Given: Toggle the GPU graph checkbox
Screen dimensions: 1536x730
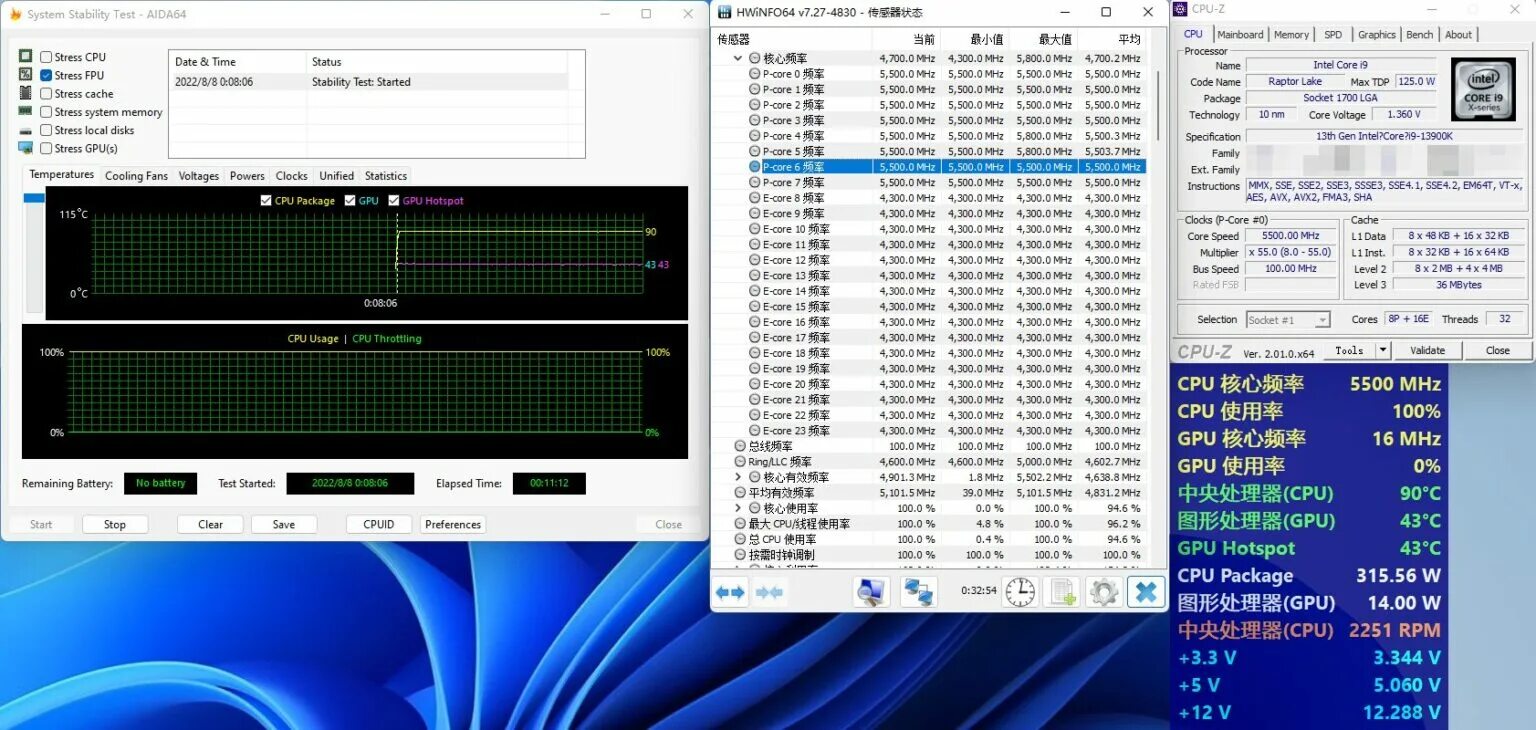Looking at the screenshot, I should (x=350, y=201).
